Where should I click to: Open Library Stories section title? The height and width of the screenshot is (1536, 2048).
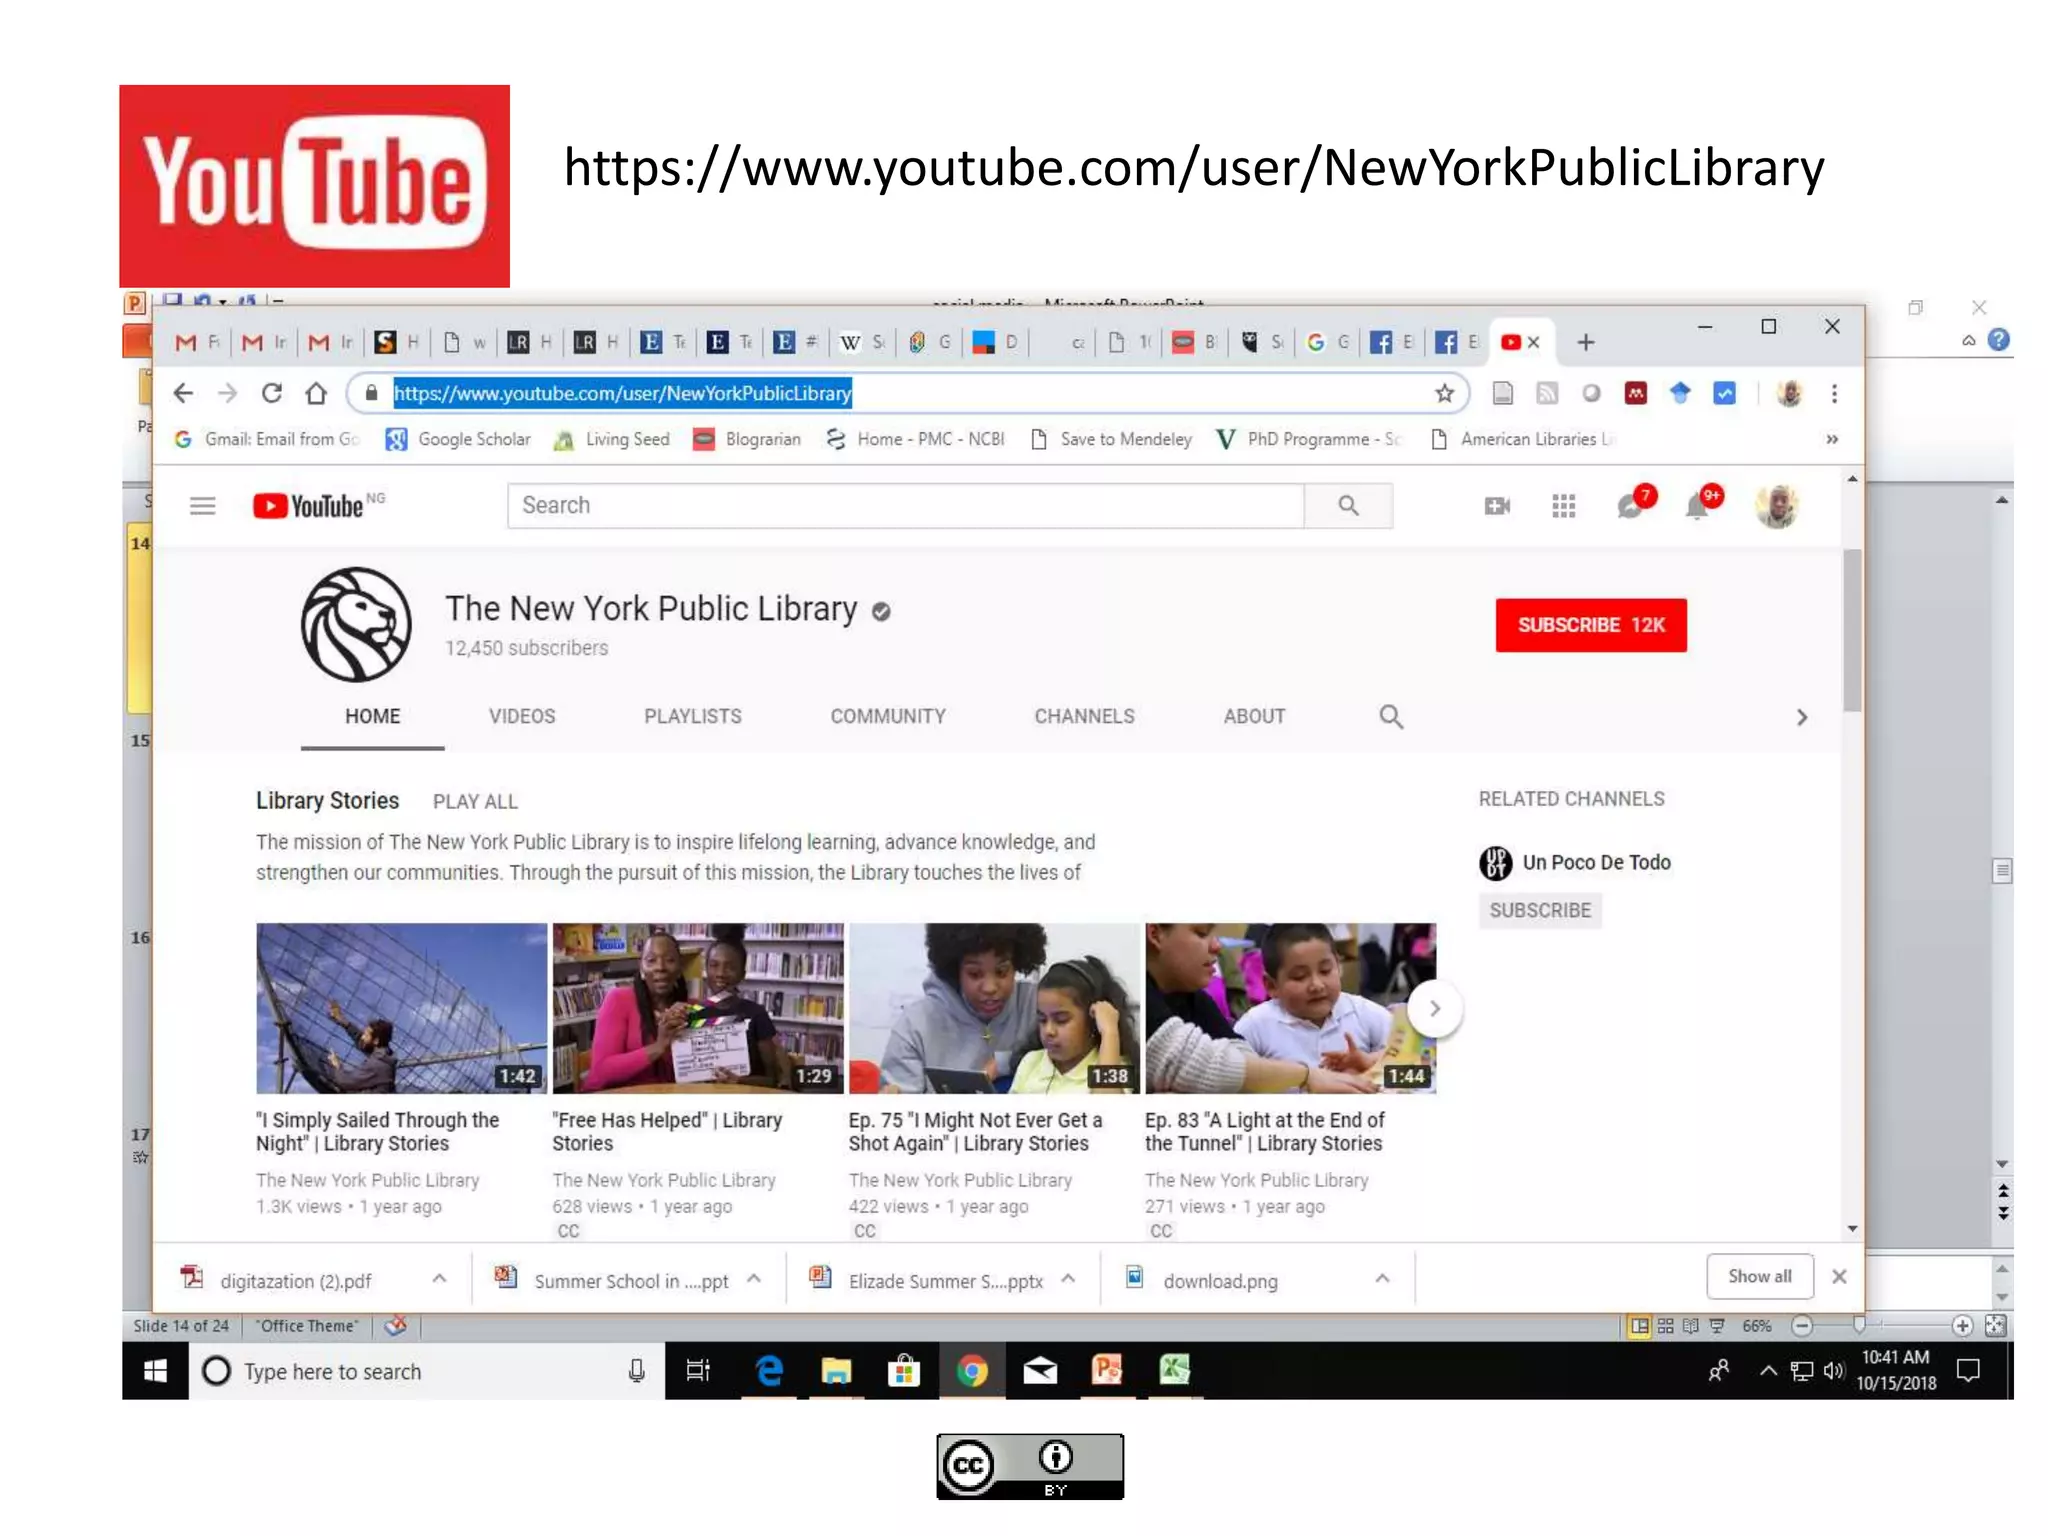click(327, 801)
